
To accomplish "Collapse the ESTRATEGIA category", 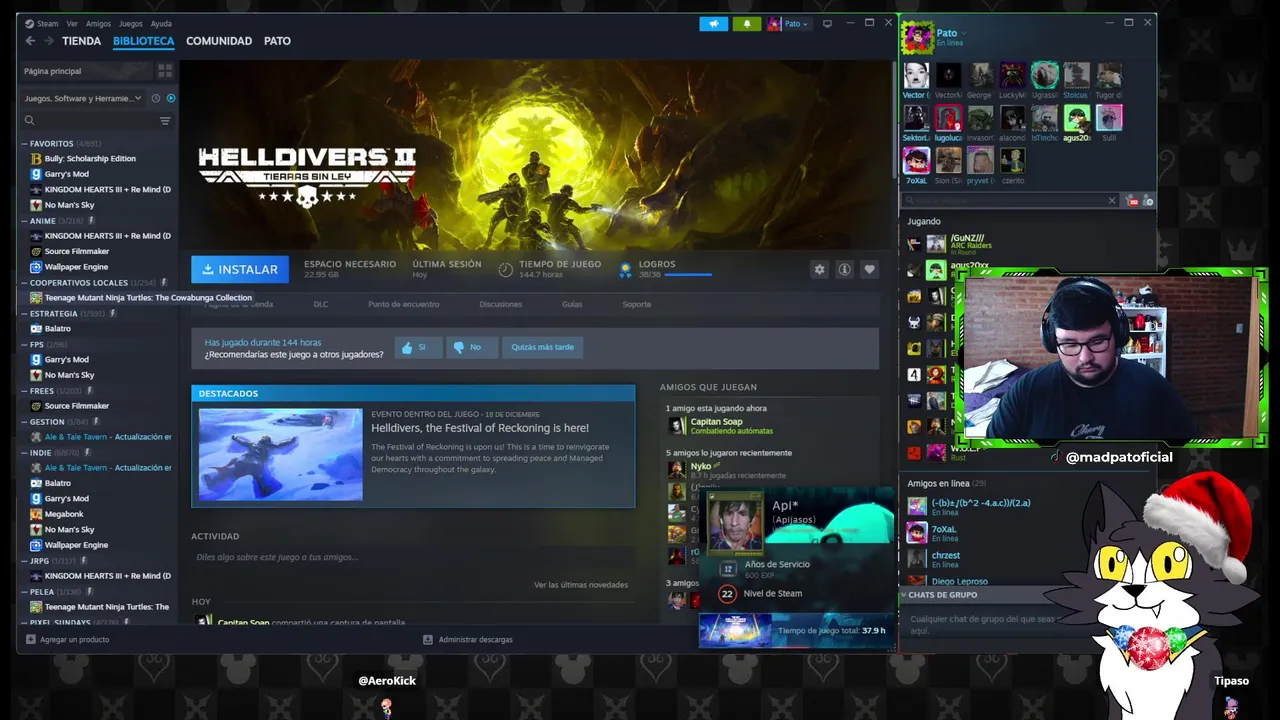I will tap(24, 314).
